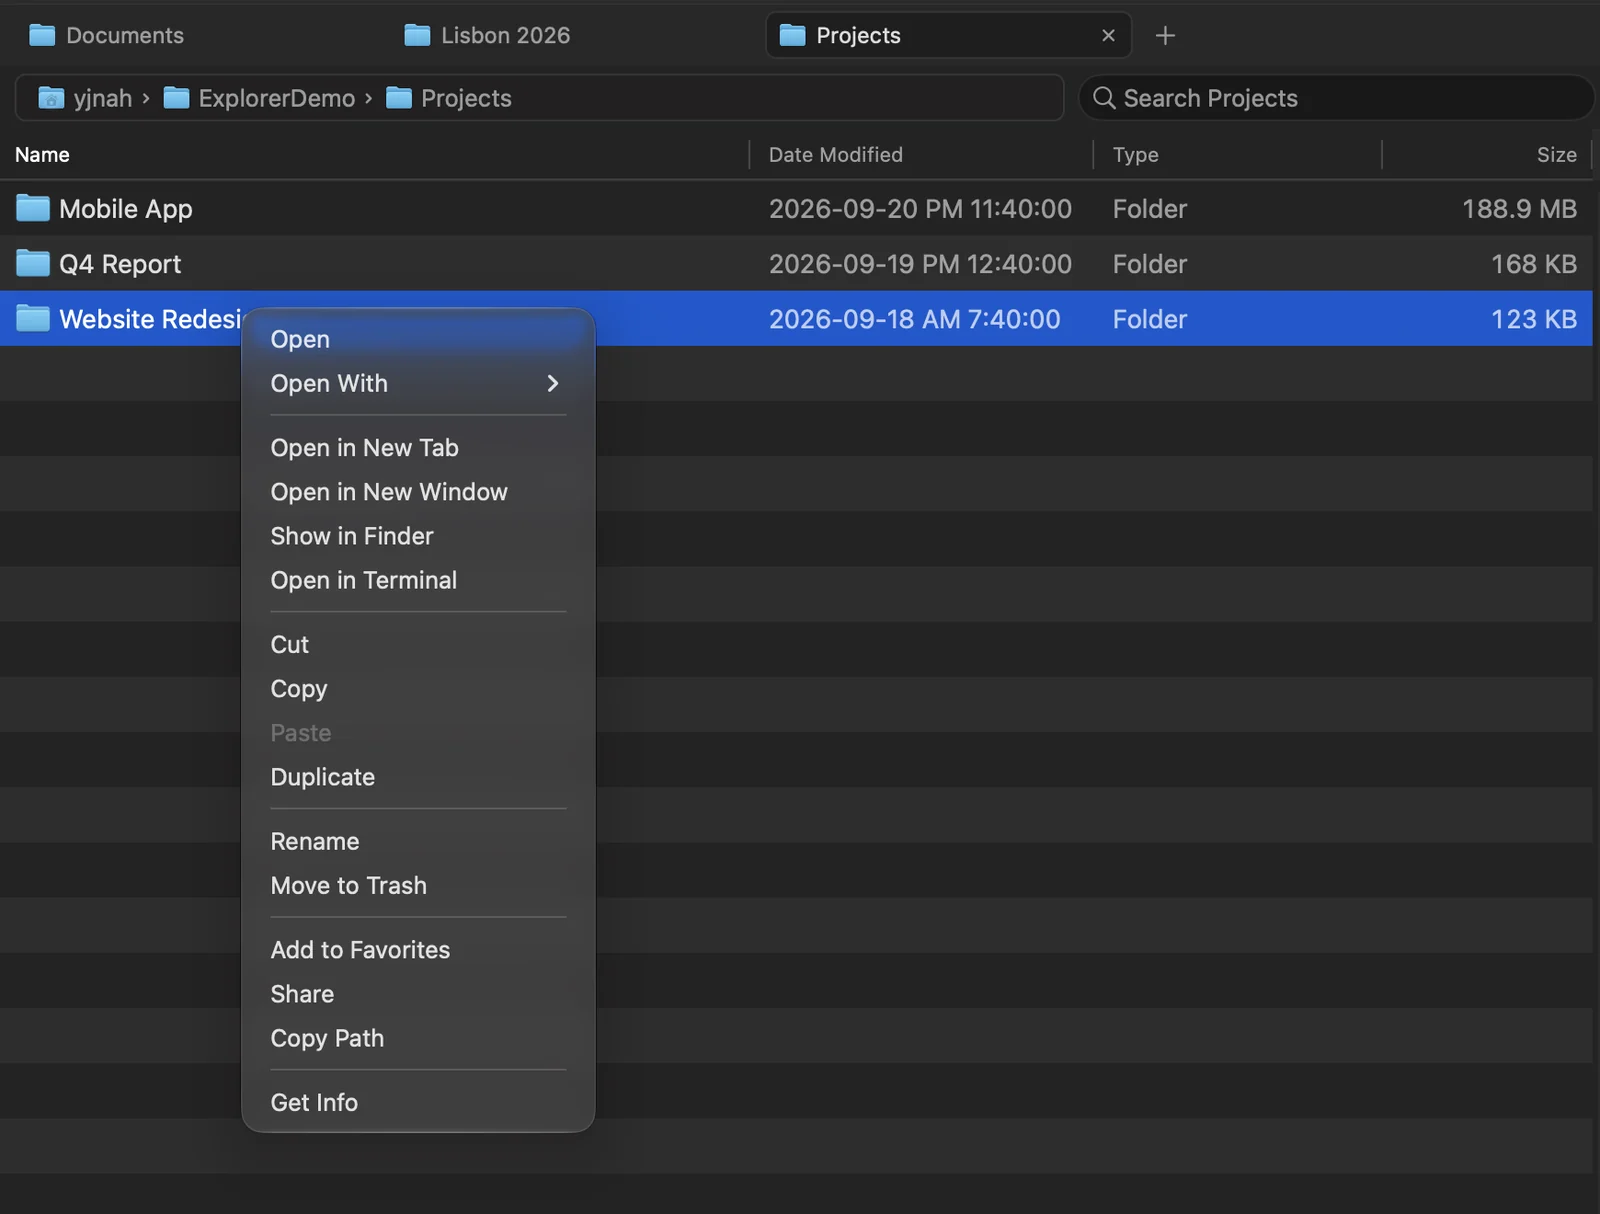
Task: Click the Website Redesign folder icon
Action: click(x=33, y=318)
